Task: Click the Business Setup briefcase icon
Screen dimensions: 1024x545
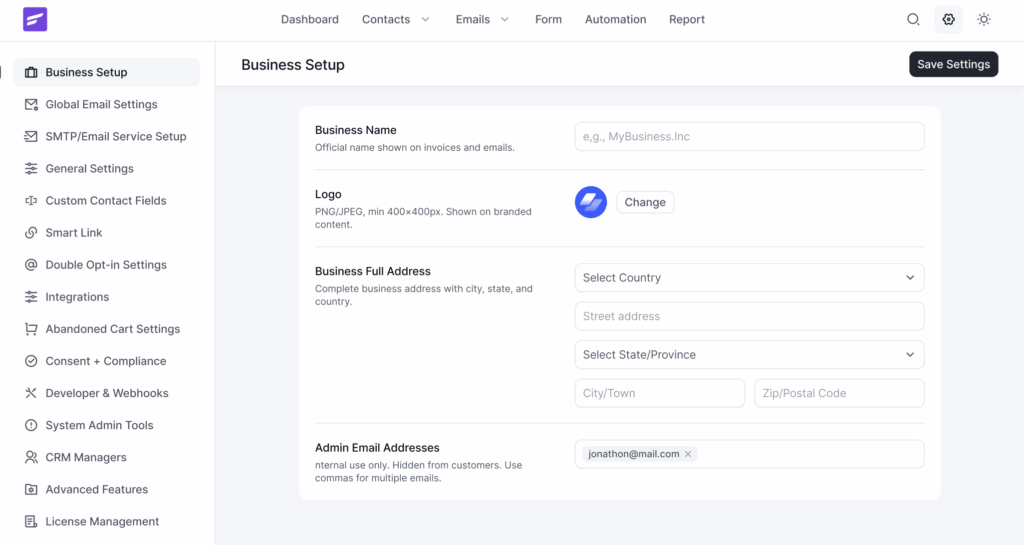Action: 31,72
